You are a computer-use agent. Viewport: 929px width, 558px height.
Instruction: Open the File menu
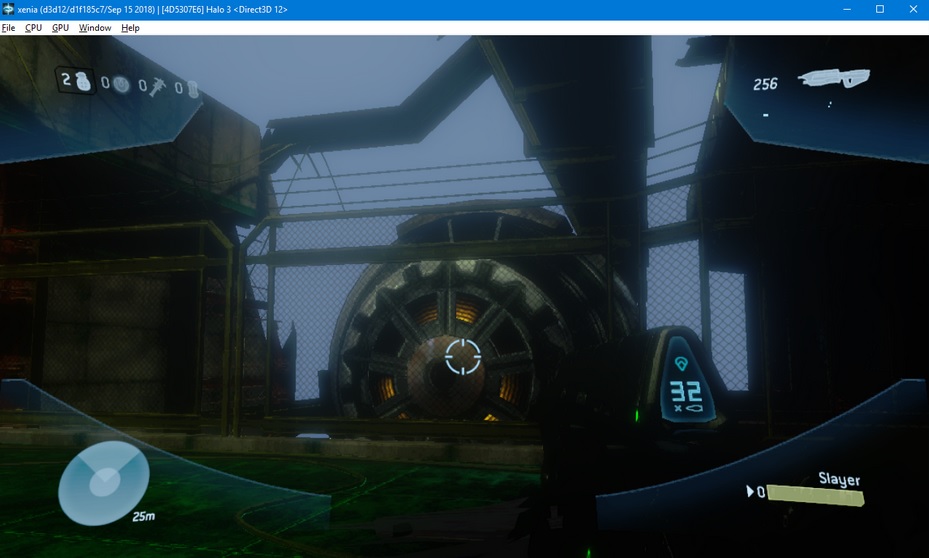8,28
